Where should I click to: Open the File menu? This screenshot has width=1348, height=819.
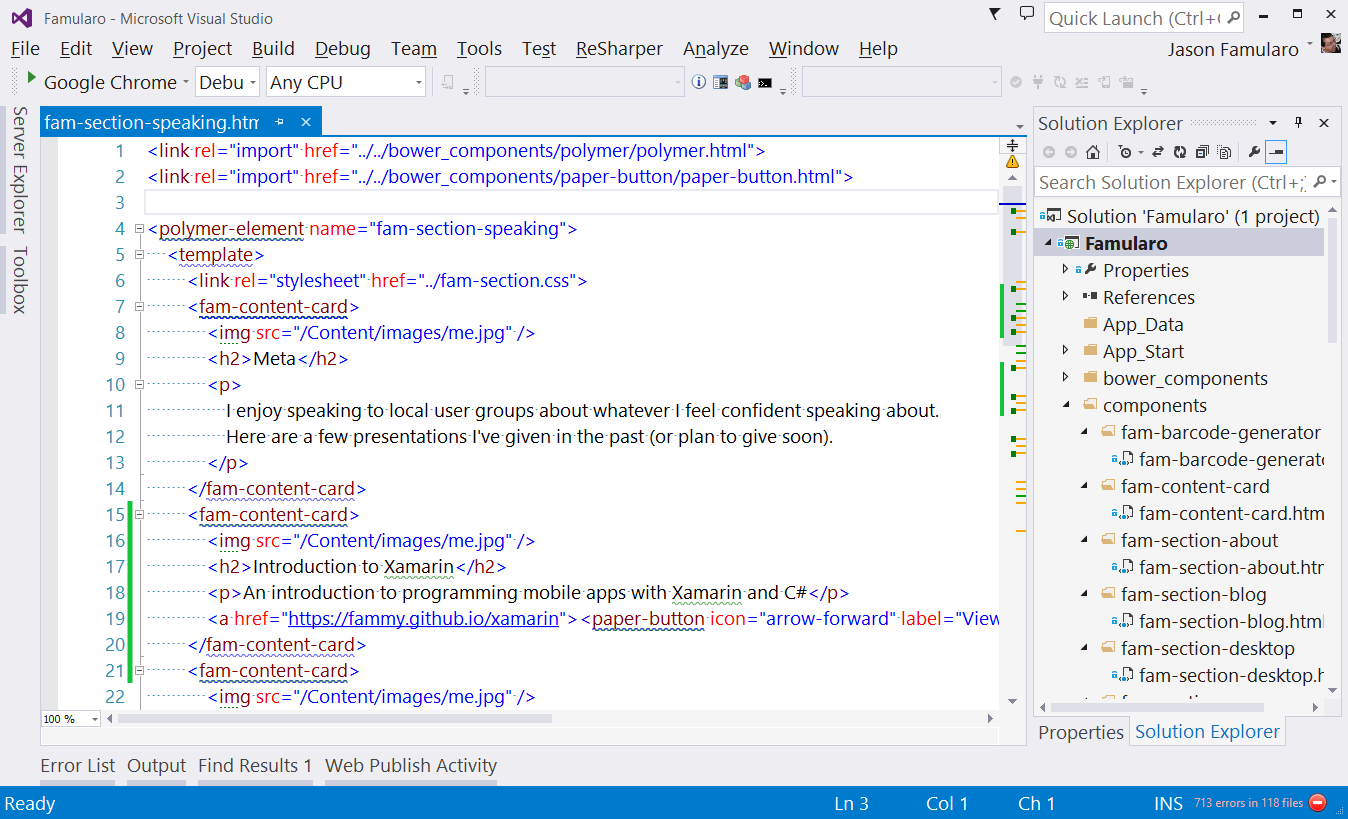(25, 48)
